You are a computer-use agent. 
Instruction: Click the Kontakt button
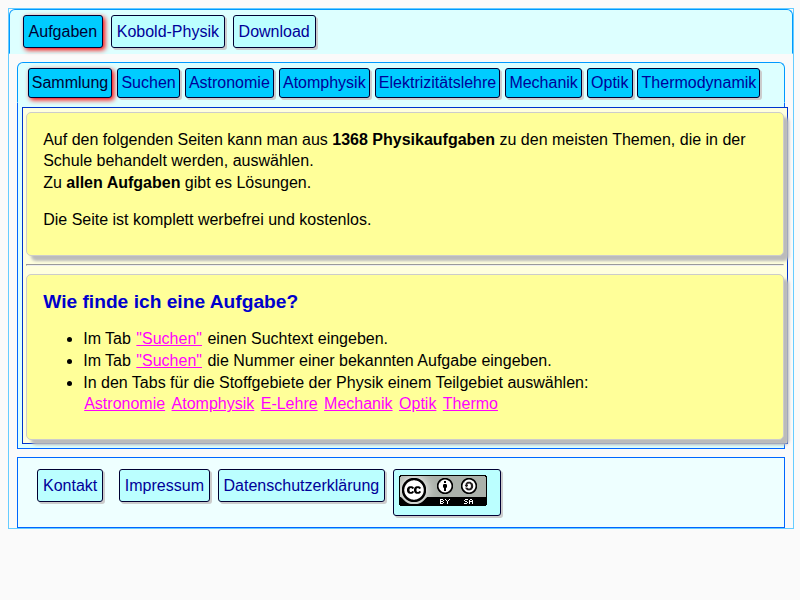[70, 485]
